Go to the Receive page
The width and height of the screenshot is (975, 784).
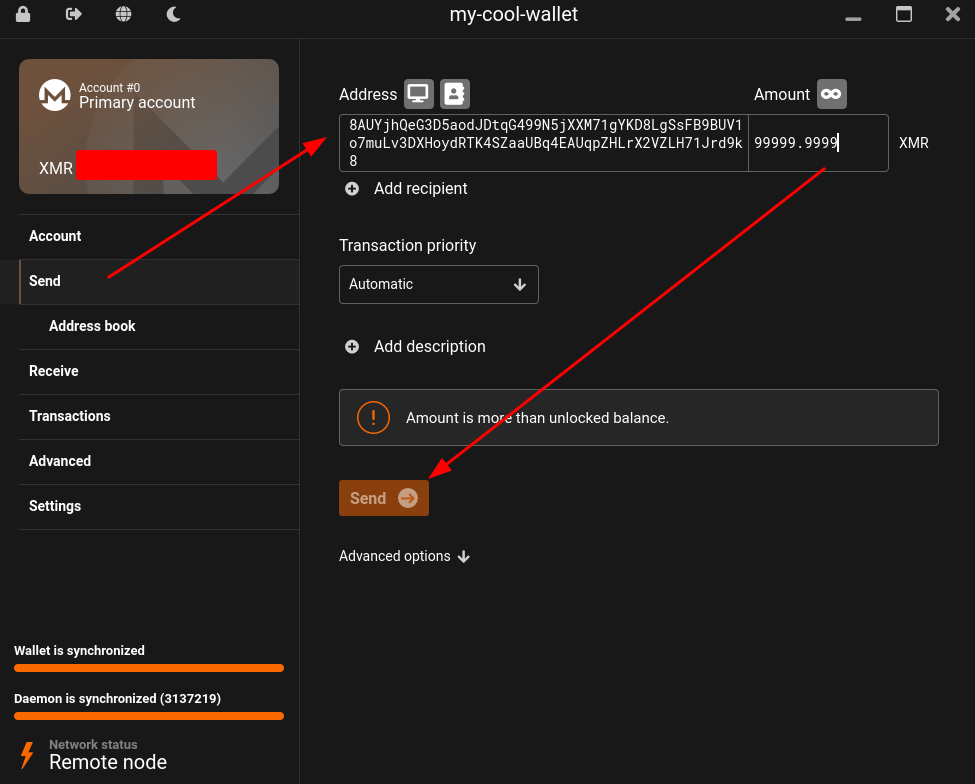click(159, 371)
